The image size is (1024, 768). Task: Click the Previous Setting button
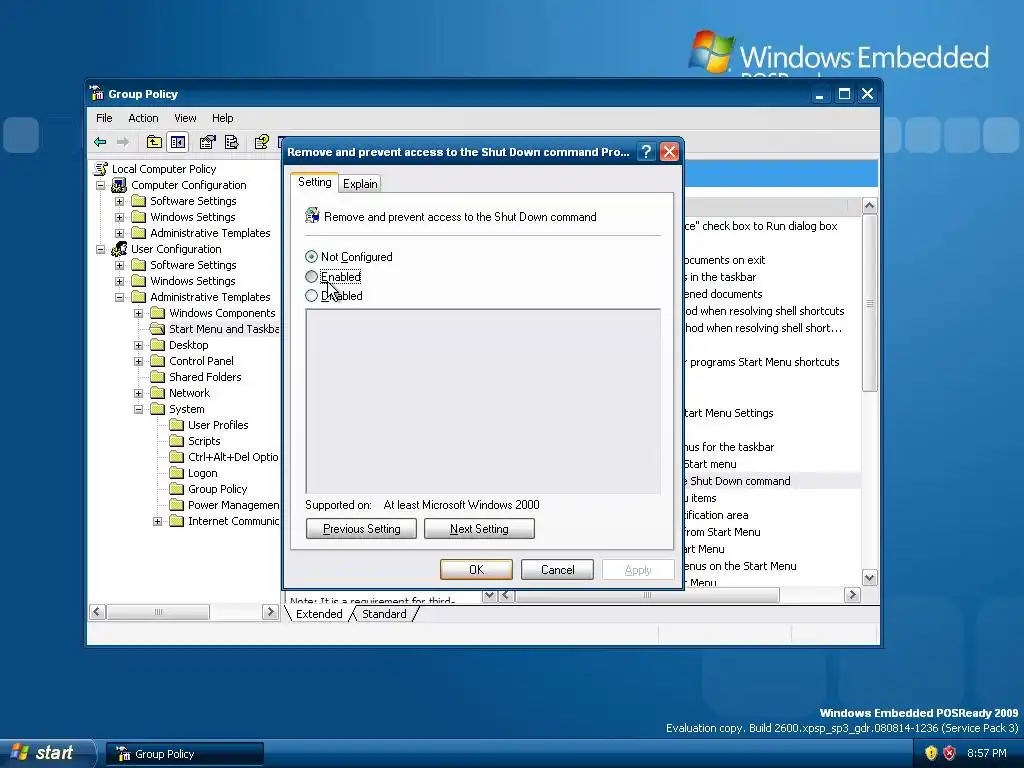coord(361,528)
